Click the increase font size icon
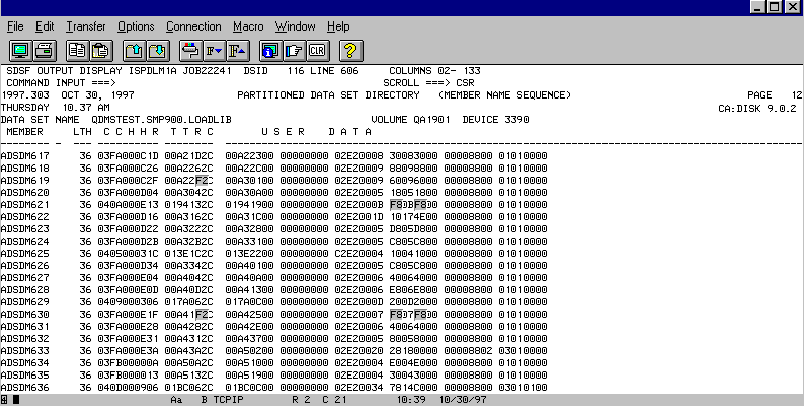Screen dimensions: 804x406 point(238,51)
